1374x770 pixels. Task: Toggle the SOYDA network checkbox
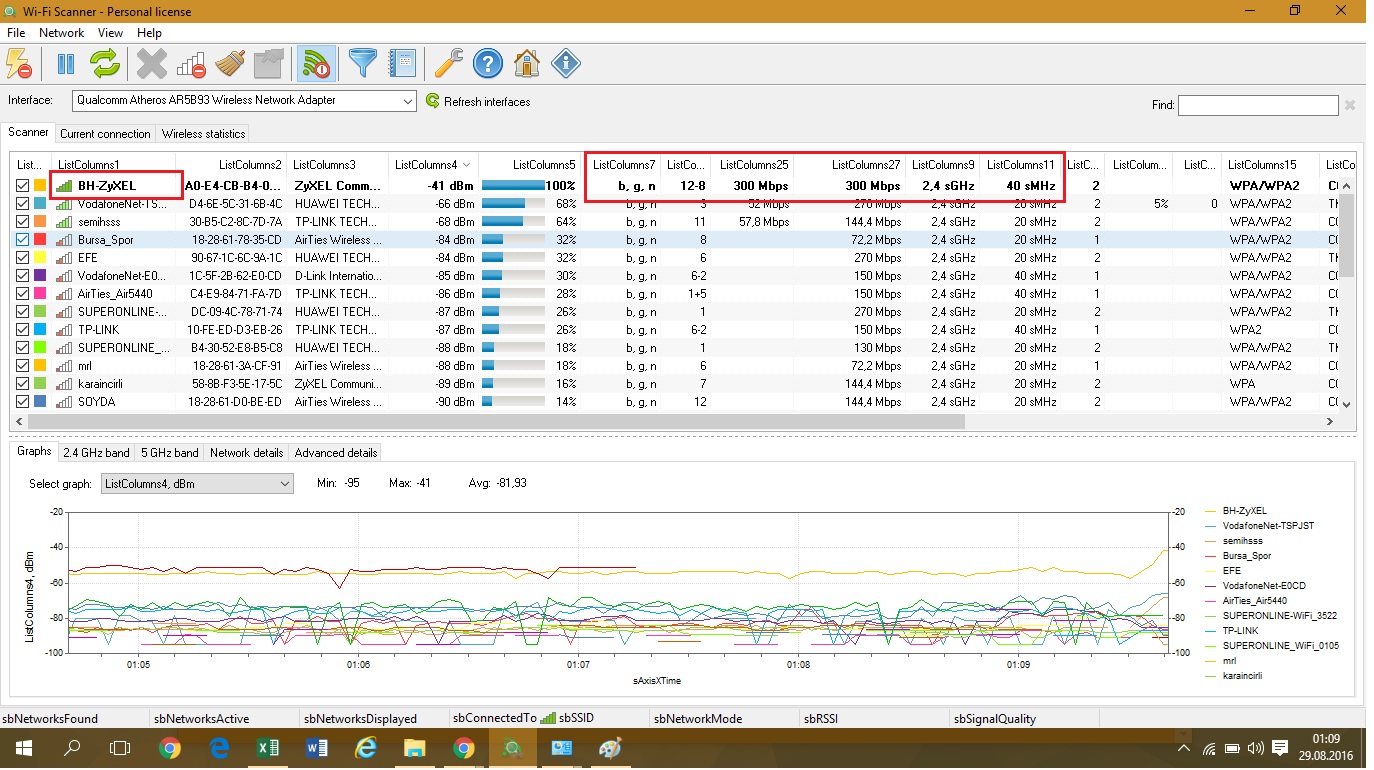pyautogui.click(x=23, y=402)
